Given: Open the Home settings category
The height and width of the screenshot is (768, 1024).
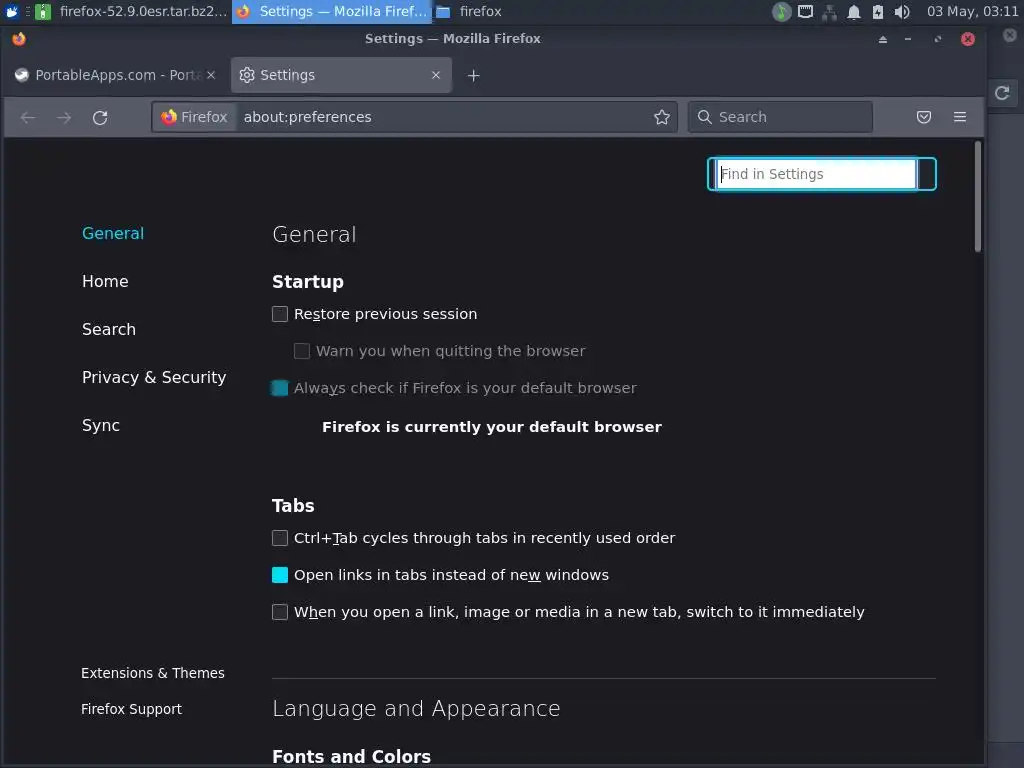Looking at the screenshot, I should tap(105, 281).
